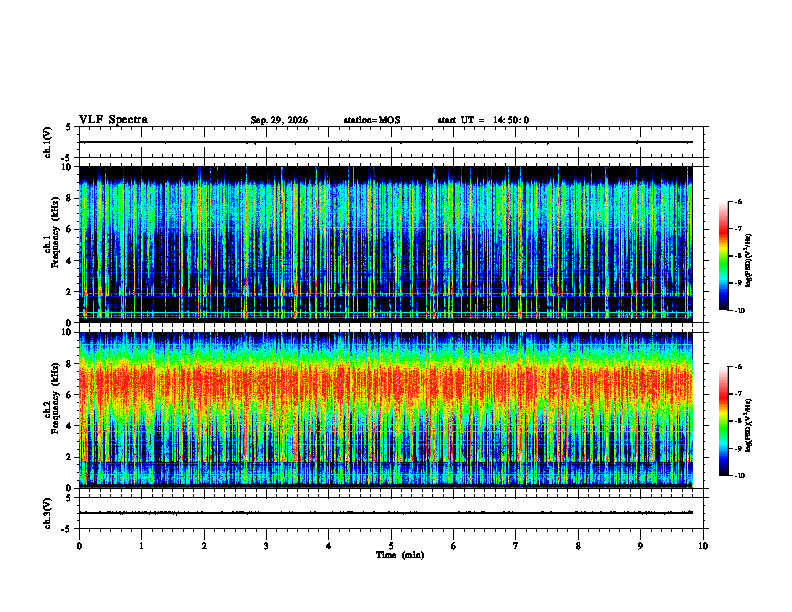Screen dimensions: 792x612
Task: Click the 0 minute tick on time axis
Action: (79, 546)
